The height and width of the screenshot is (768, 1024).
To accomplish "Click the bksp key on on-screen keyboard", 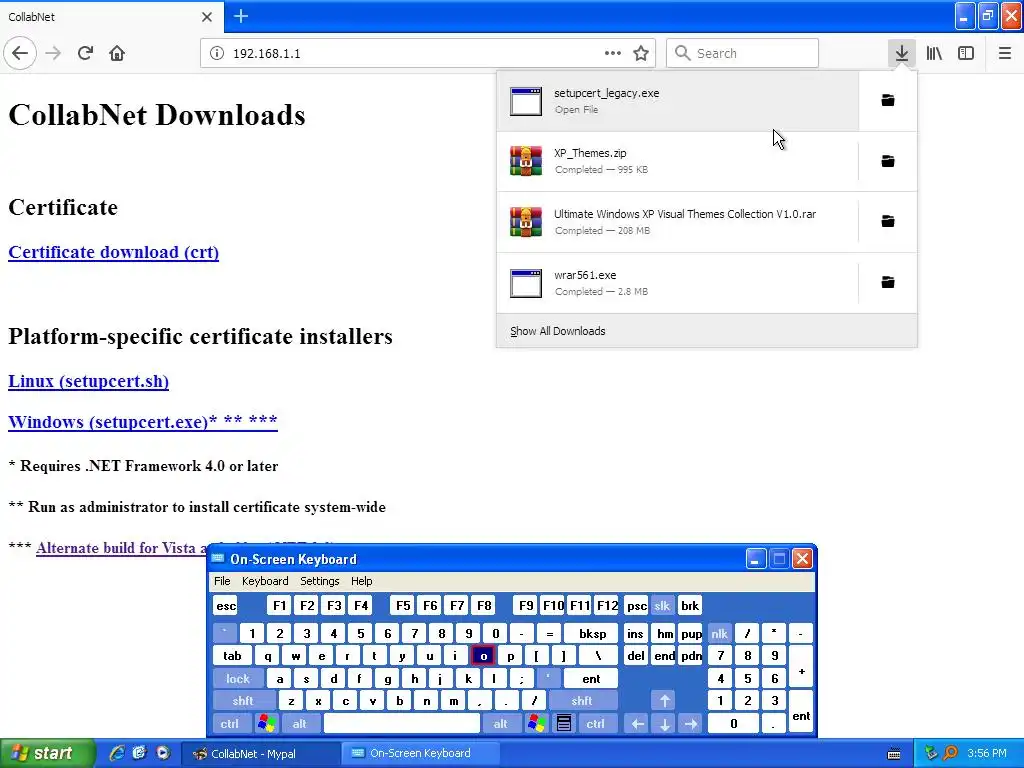I will tap(592, 633).
